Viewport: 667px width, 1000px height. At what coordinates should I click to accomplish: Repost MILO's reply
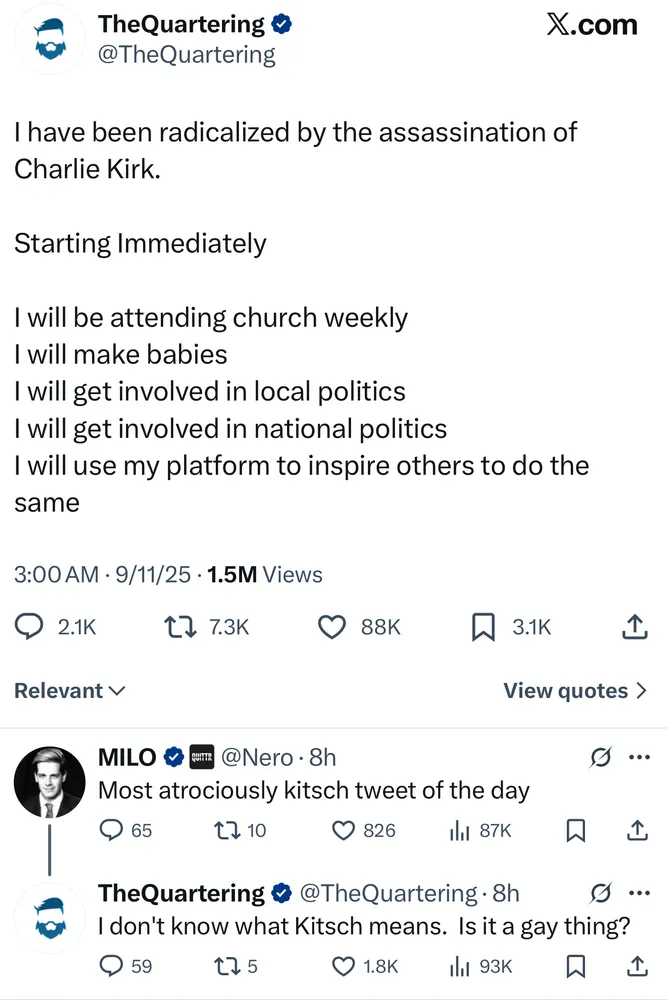[228, 830]
